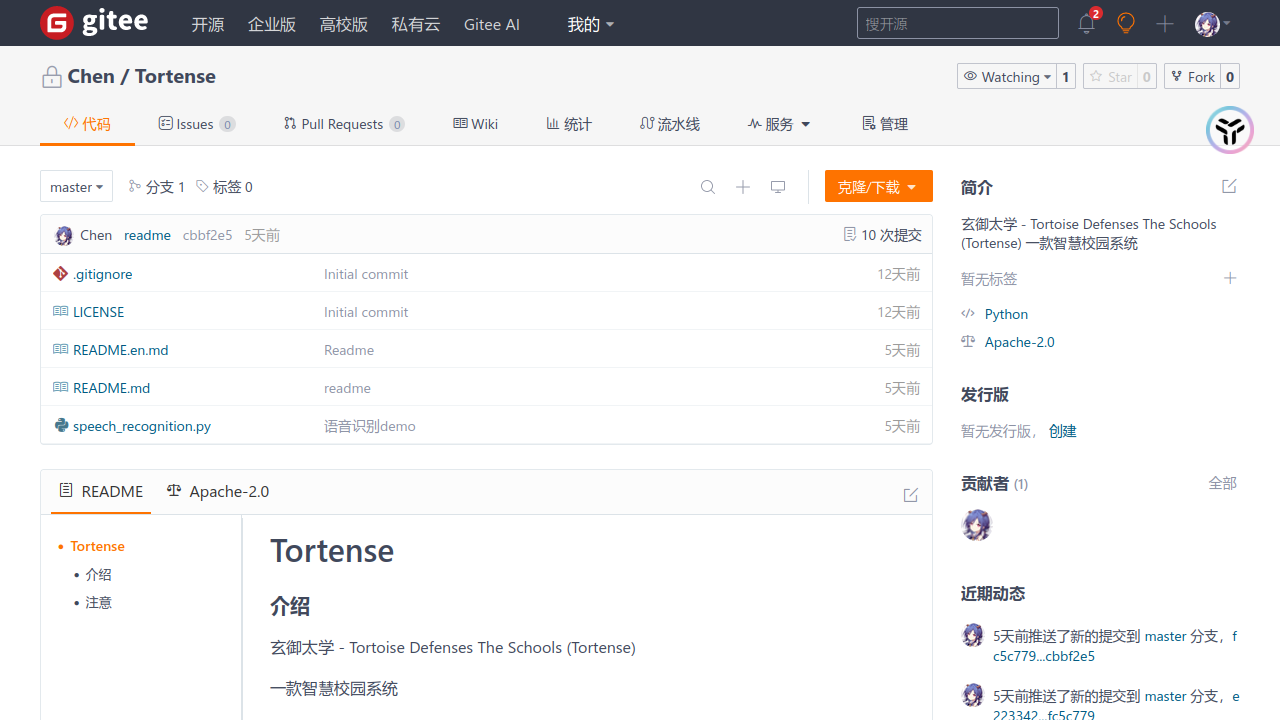This screenshot has height=720, width=1280.
Task: Click the notification bell icon
Action: 1086,24
